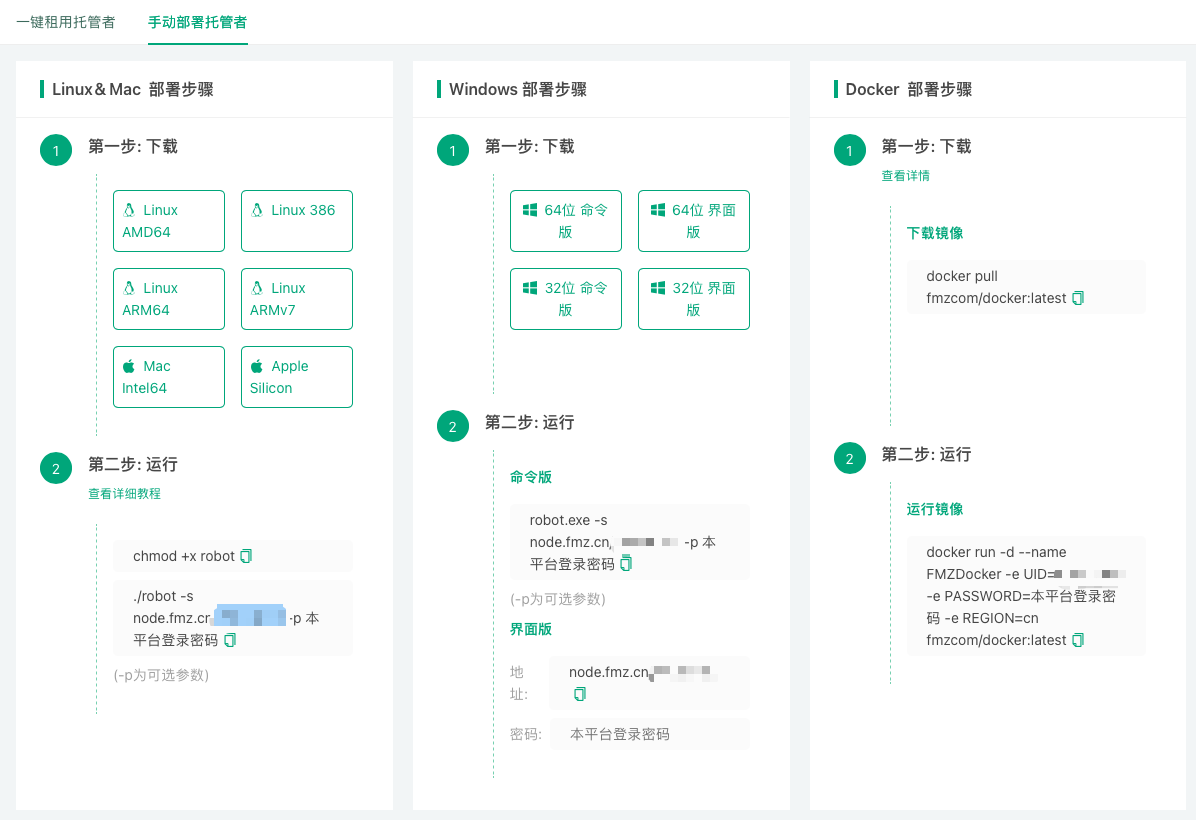The width and height of the screenshot is (1196, 820).
Task: Select the 手动部署托管者 tab
Action: tap(197, 22)
